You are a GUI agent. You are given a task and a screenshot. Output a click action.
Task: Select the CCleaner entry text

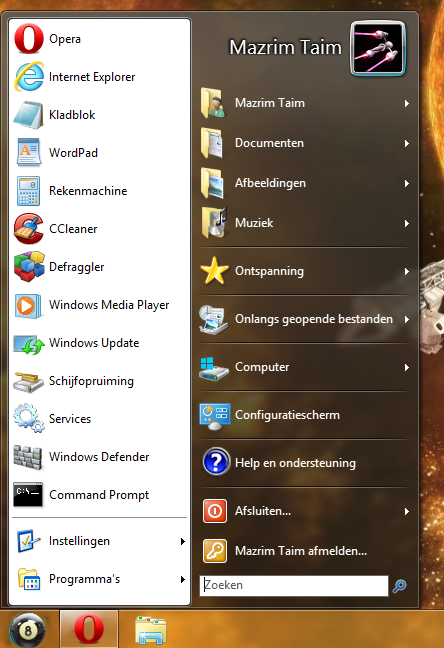coord(73,229)
